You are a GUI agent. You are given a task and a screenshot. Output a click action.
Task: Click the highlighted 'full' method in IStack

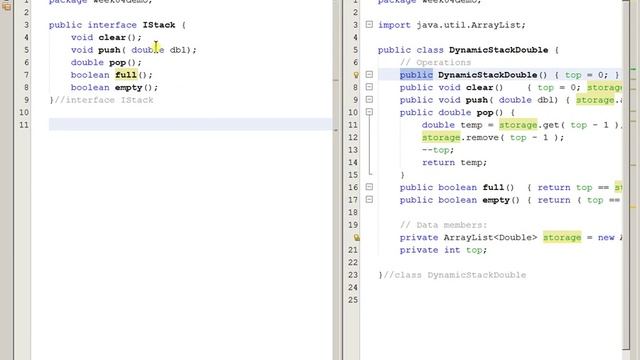(x=126, y=75)
